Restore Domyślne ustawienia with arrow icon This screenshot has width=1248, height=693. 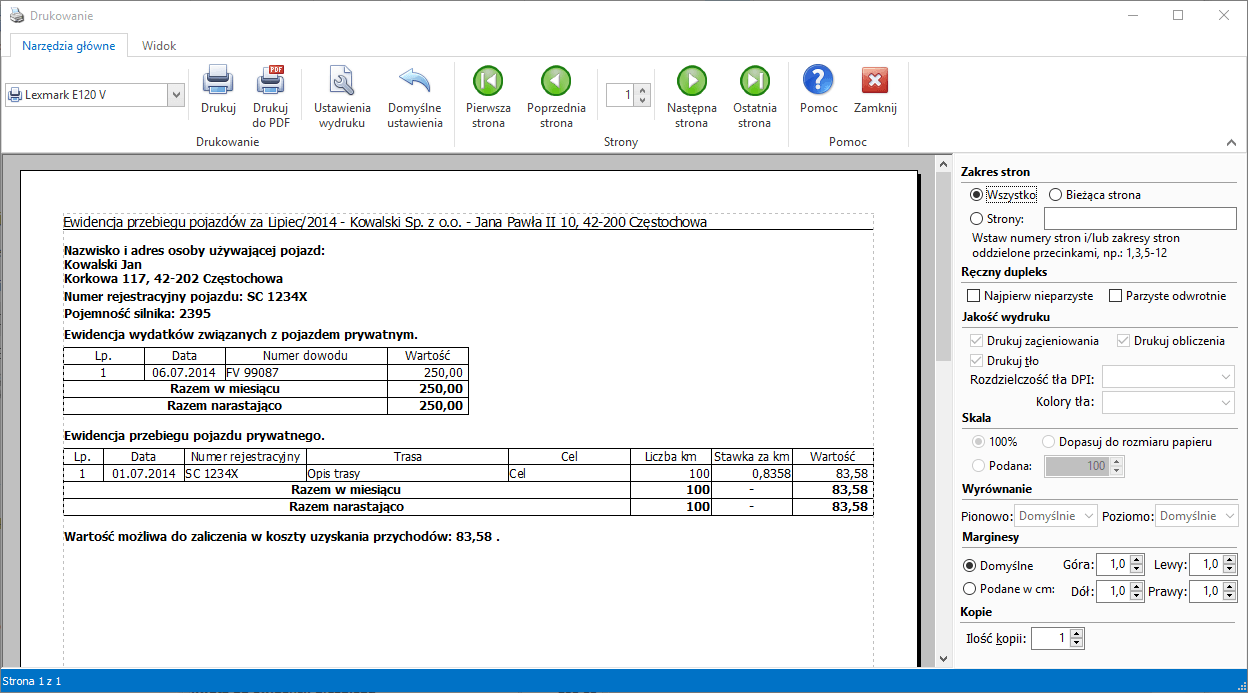tap(414, 82)
